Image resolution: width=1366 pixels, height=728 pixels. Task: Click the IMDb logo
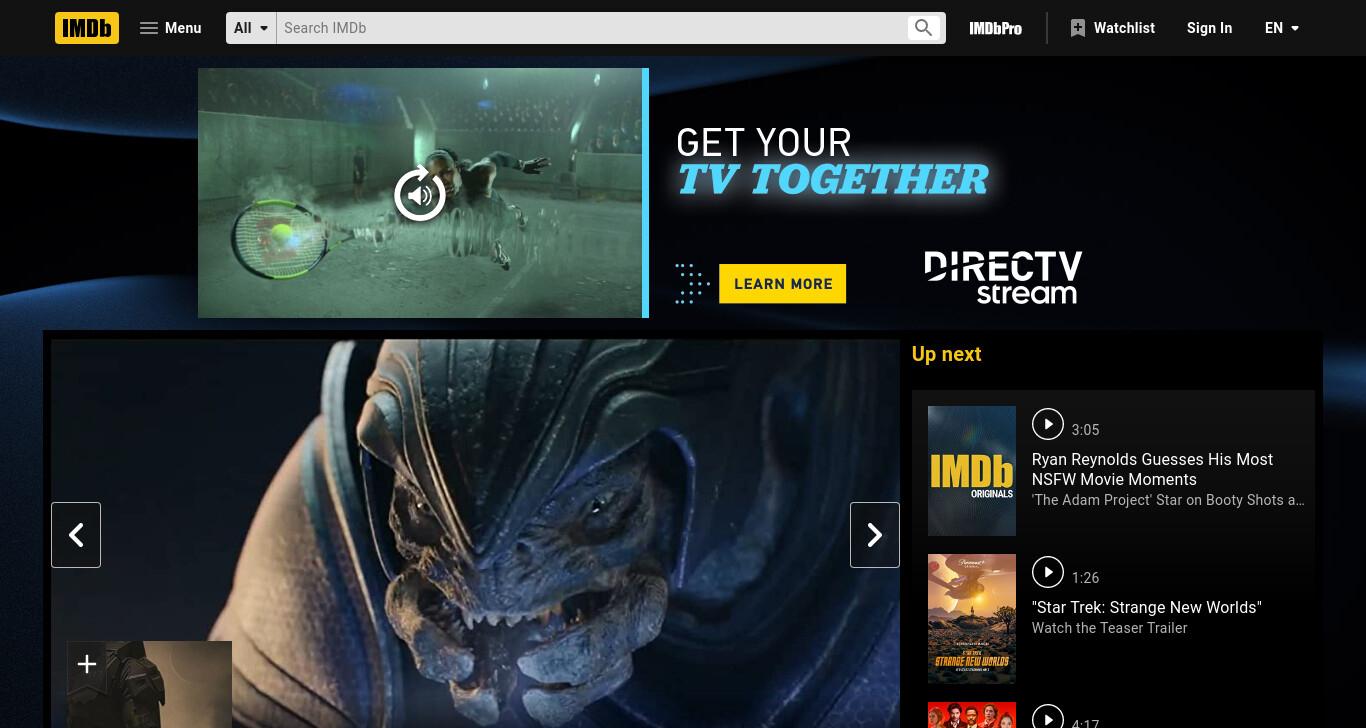pyautogui.click(x=87, y=28)
